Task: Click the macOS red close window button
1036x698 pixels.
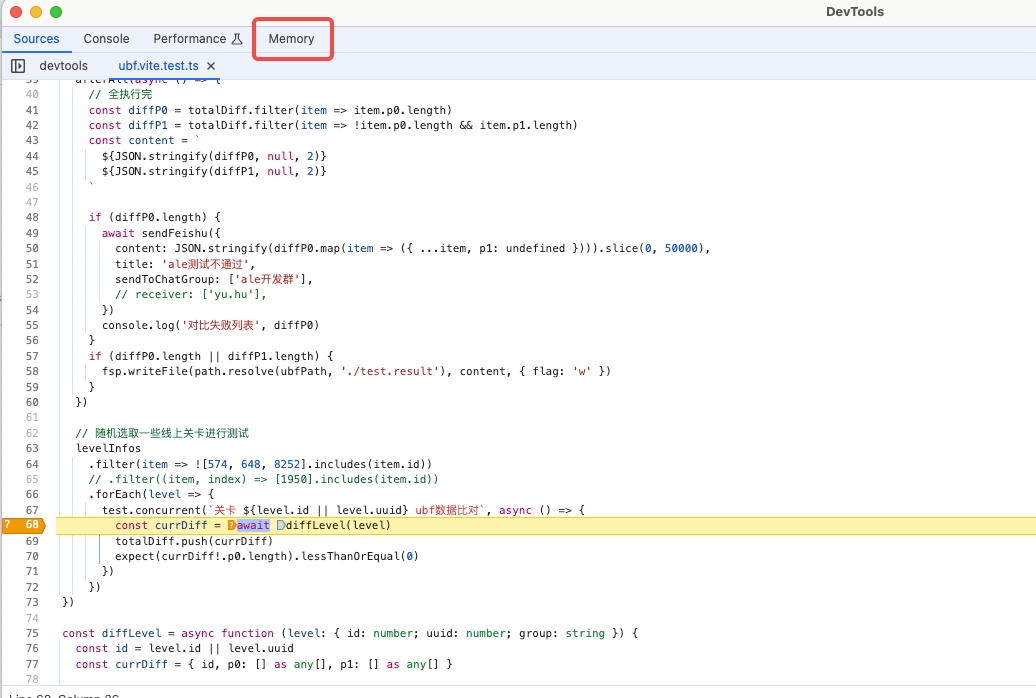Action: pyautogui.click(x=16, y=12)
